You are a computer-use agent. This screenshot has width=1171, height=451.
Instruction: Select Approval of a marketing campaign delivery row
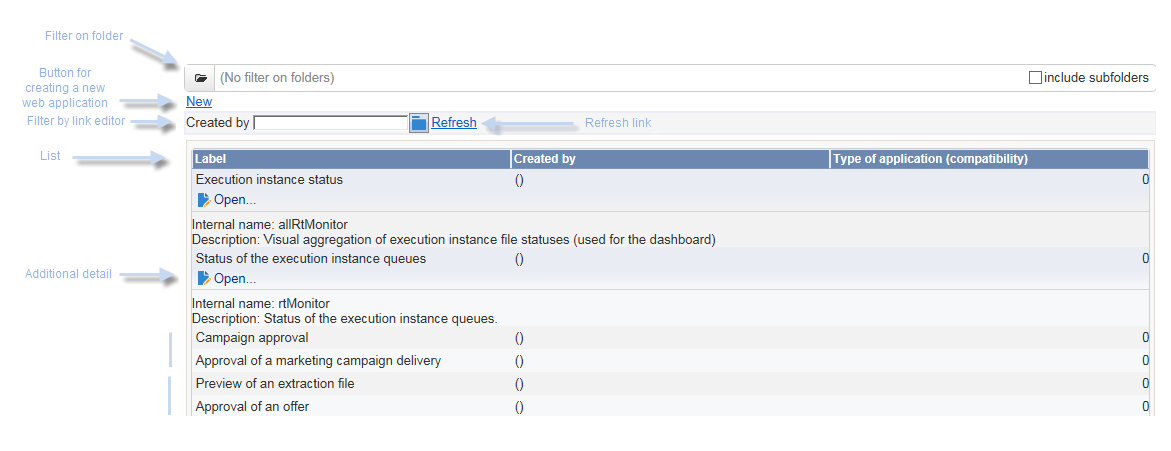tap(671, 361)
